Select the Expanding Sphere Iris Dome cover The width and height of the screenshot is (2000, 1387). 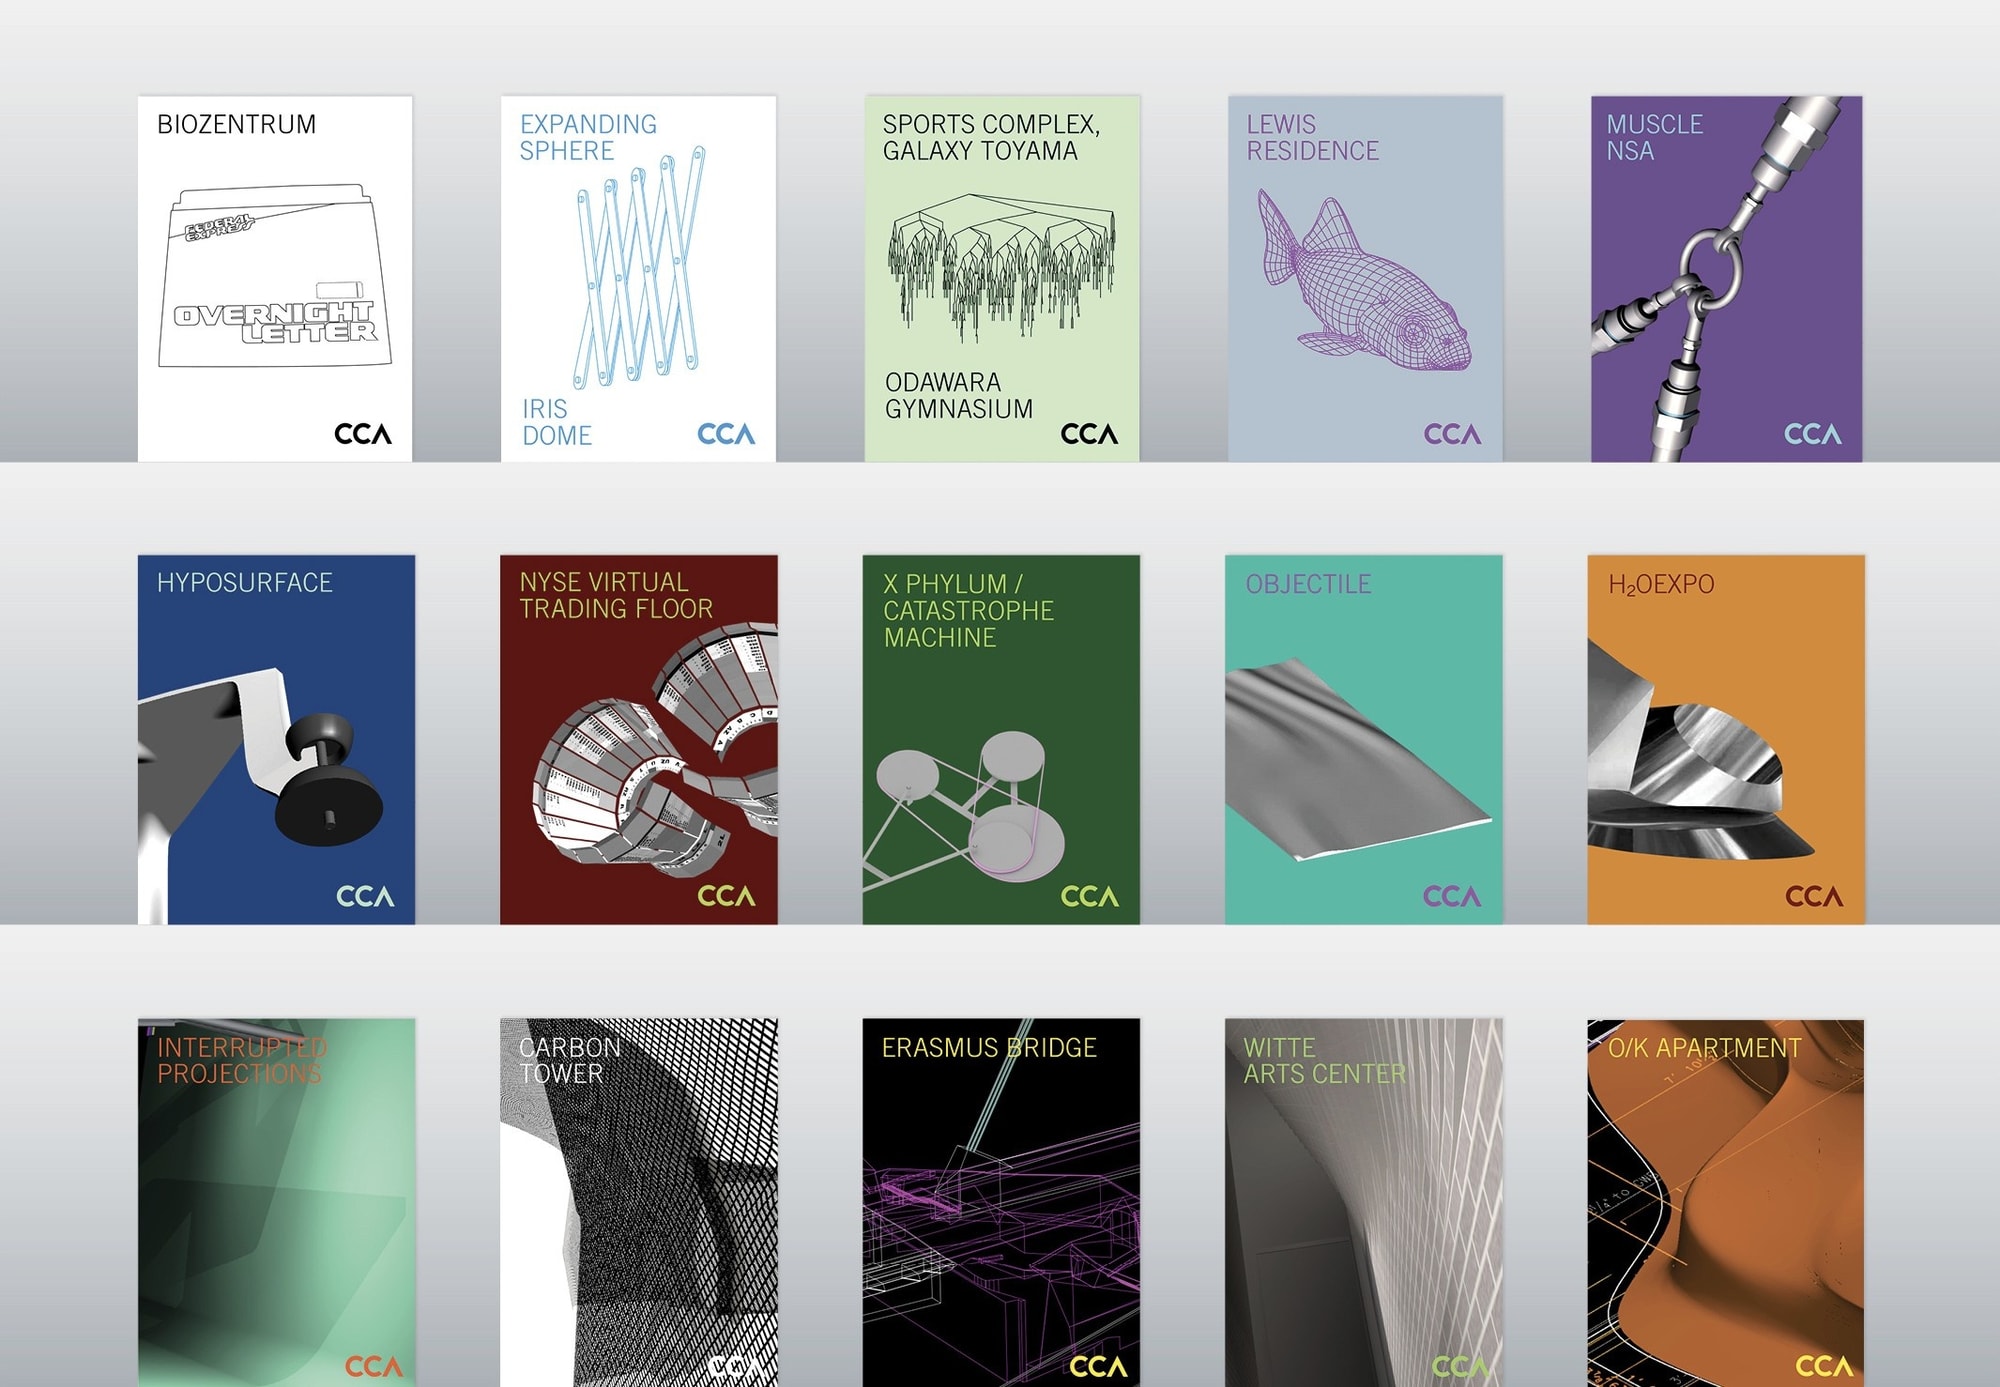click(x=638, y=278)
